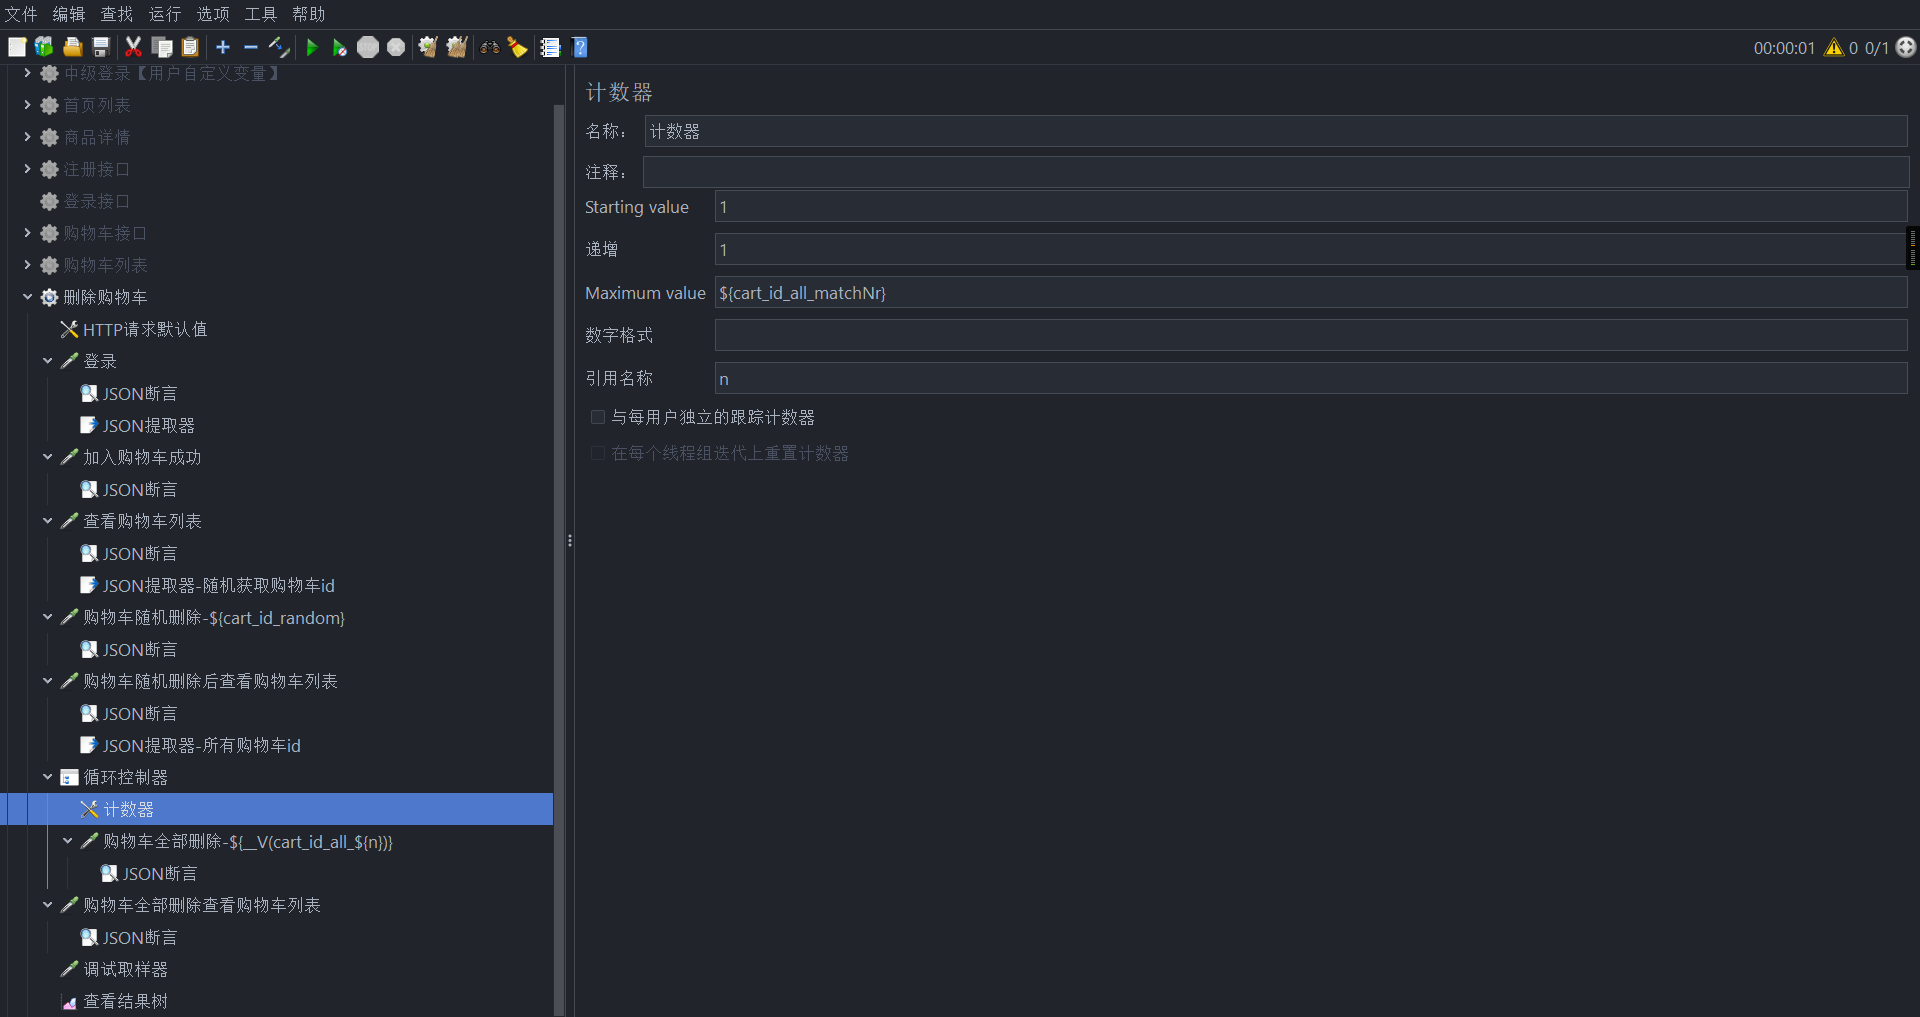Collapse 登录 sampler node
Viewport: 1920px width, 1017px height.
pyautogui.click(x=47, y=361)
